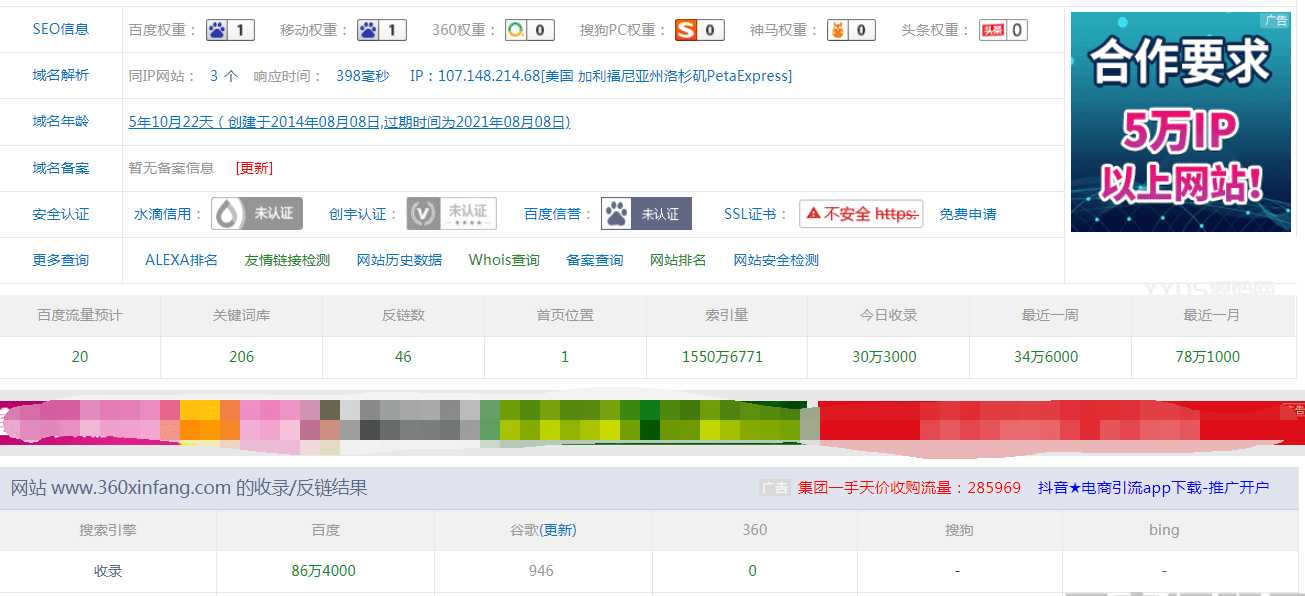Open the domain age creation date link
Viewport: 1305px width, 596px height.
pos(349,122)
